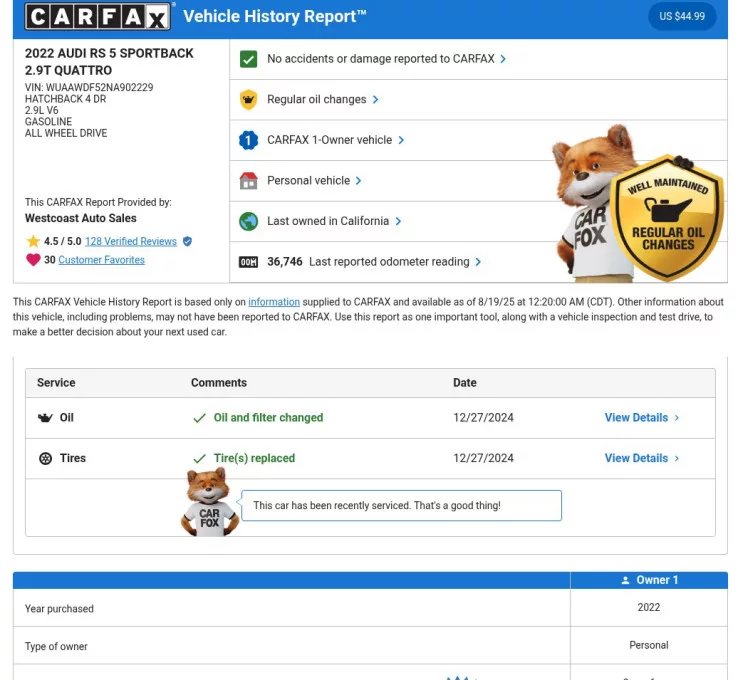Open the Customer Favorites link
Image resolution: width=743 pixels, height=680 pixels.
click(x=101, y=260)
